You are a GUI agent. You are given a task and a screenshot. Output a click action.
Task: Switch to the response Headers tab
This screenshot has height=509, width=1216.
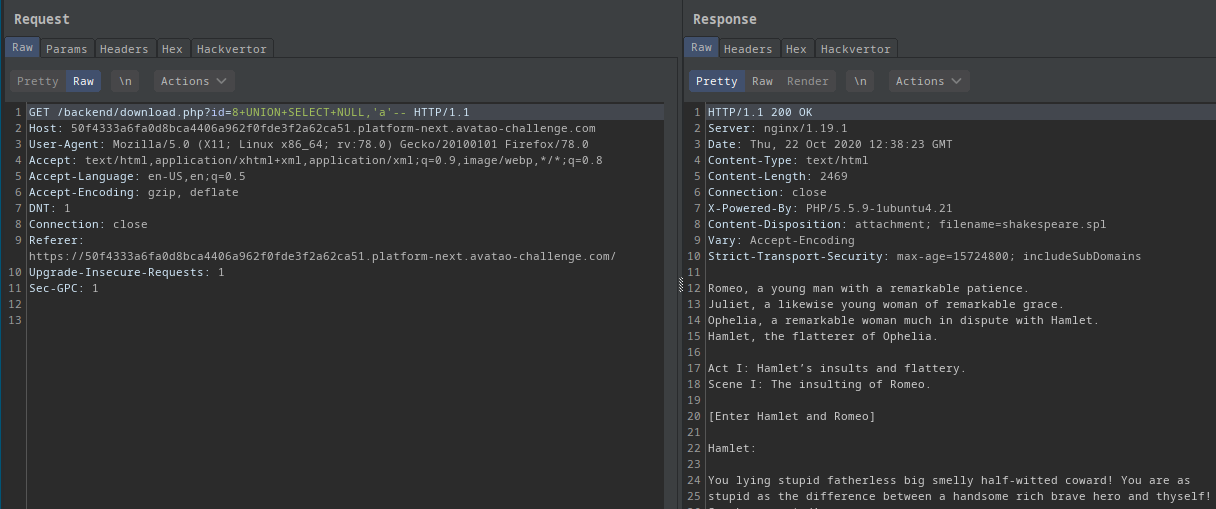tap(748, 49)
